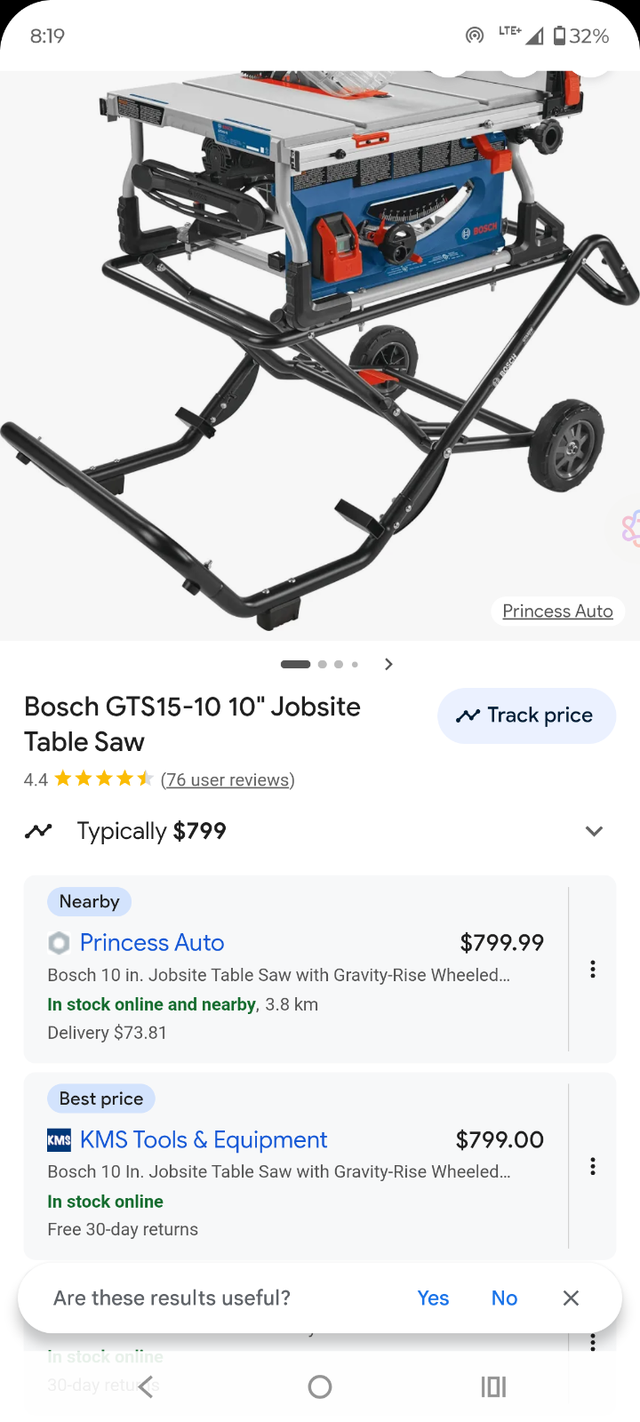Show next product image with arrow
The width and height of the screenshot is (640, 1422).
tap(389, 664)
